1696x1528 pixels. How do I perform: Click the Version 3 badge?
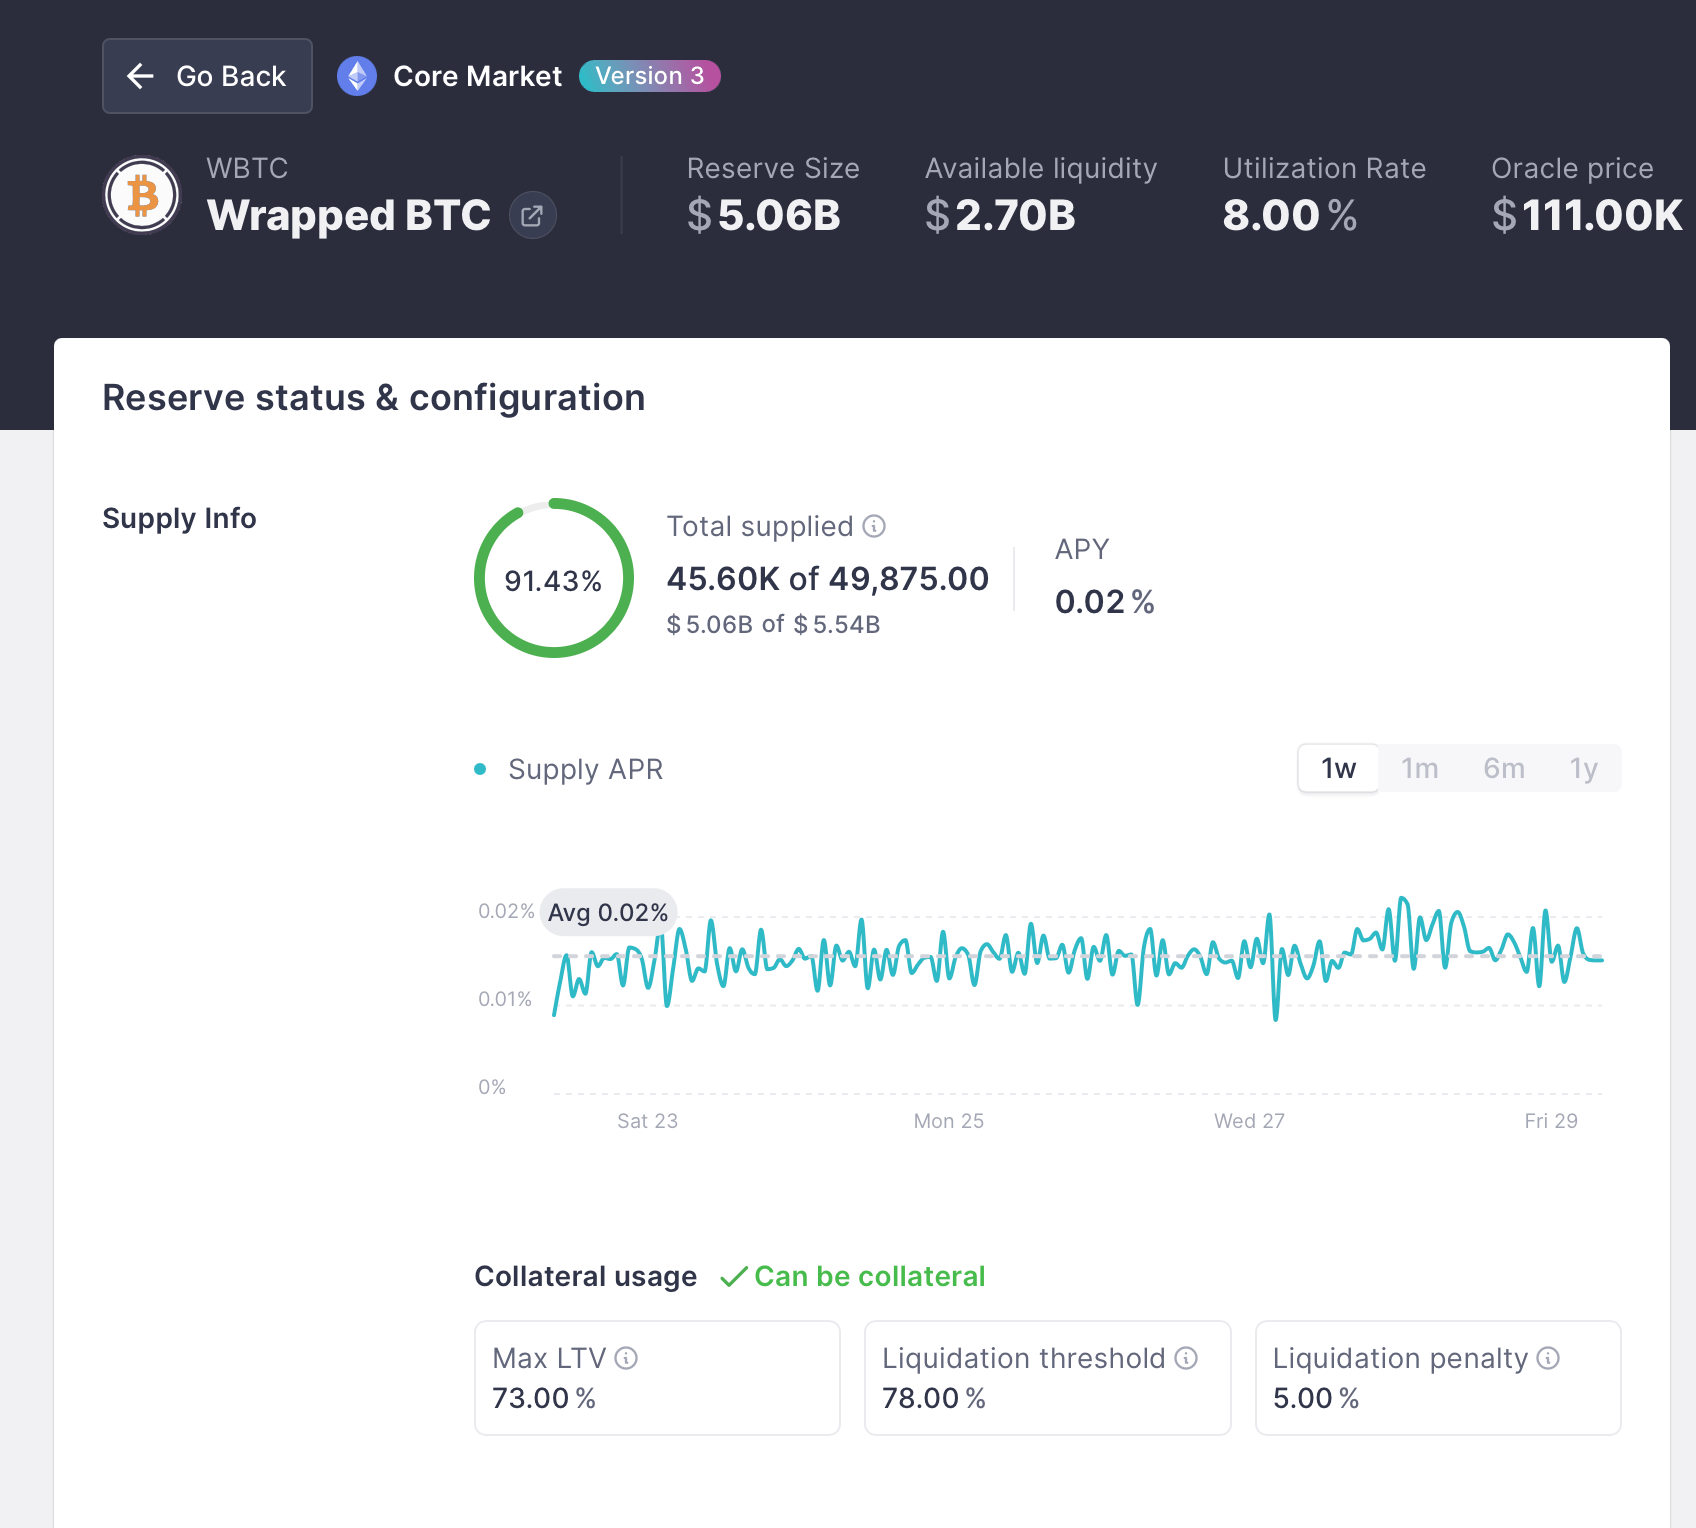[x=650, y=76]
